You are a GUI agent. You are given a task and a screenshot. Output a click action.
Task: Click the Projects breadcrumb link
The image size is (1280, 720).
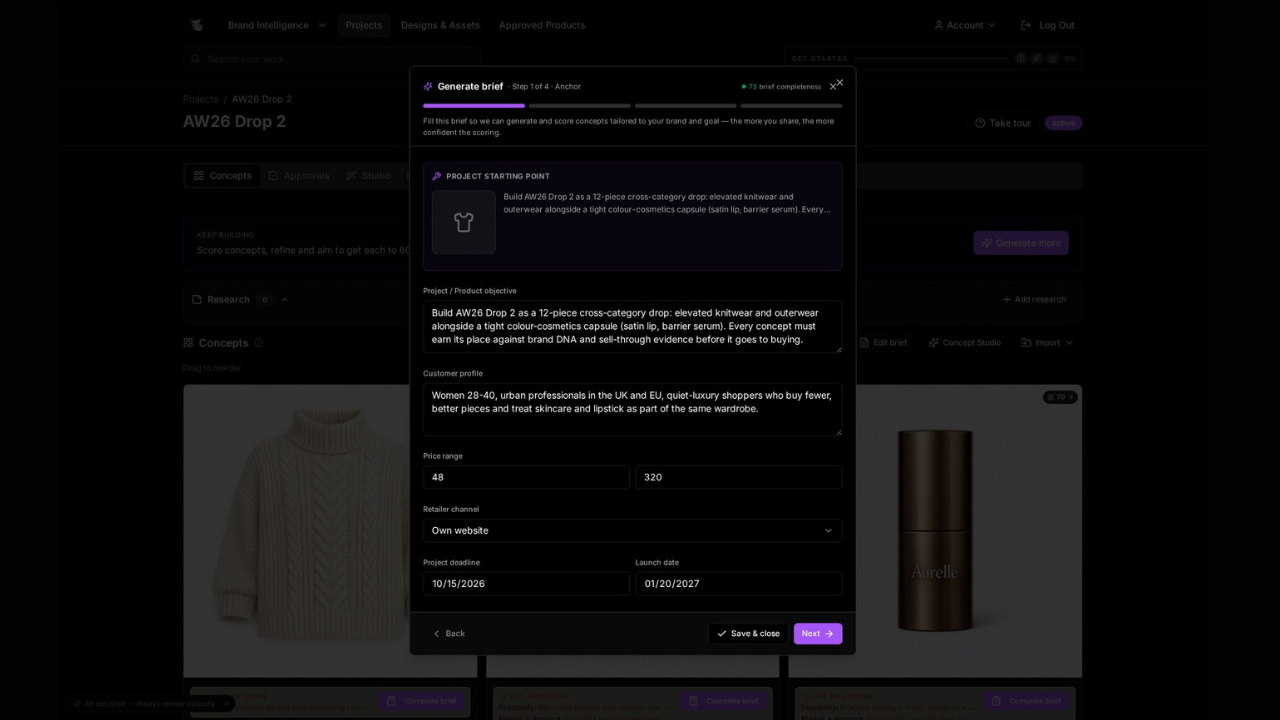point(200,99)
